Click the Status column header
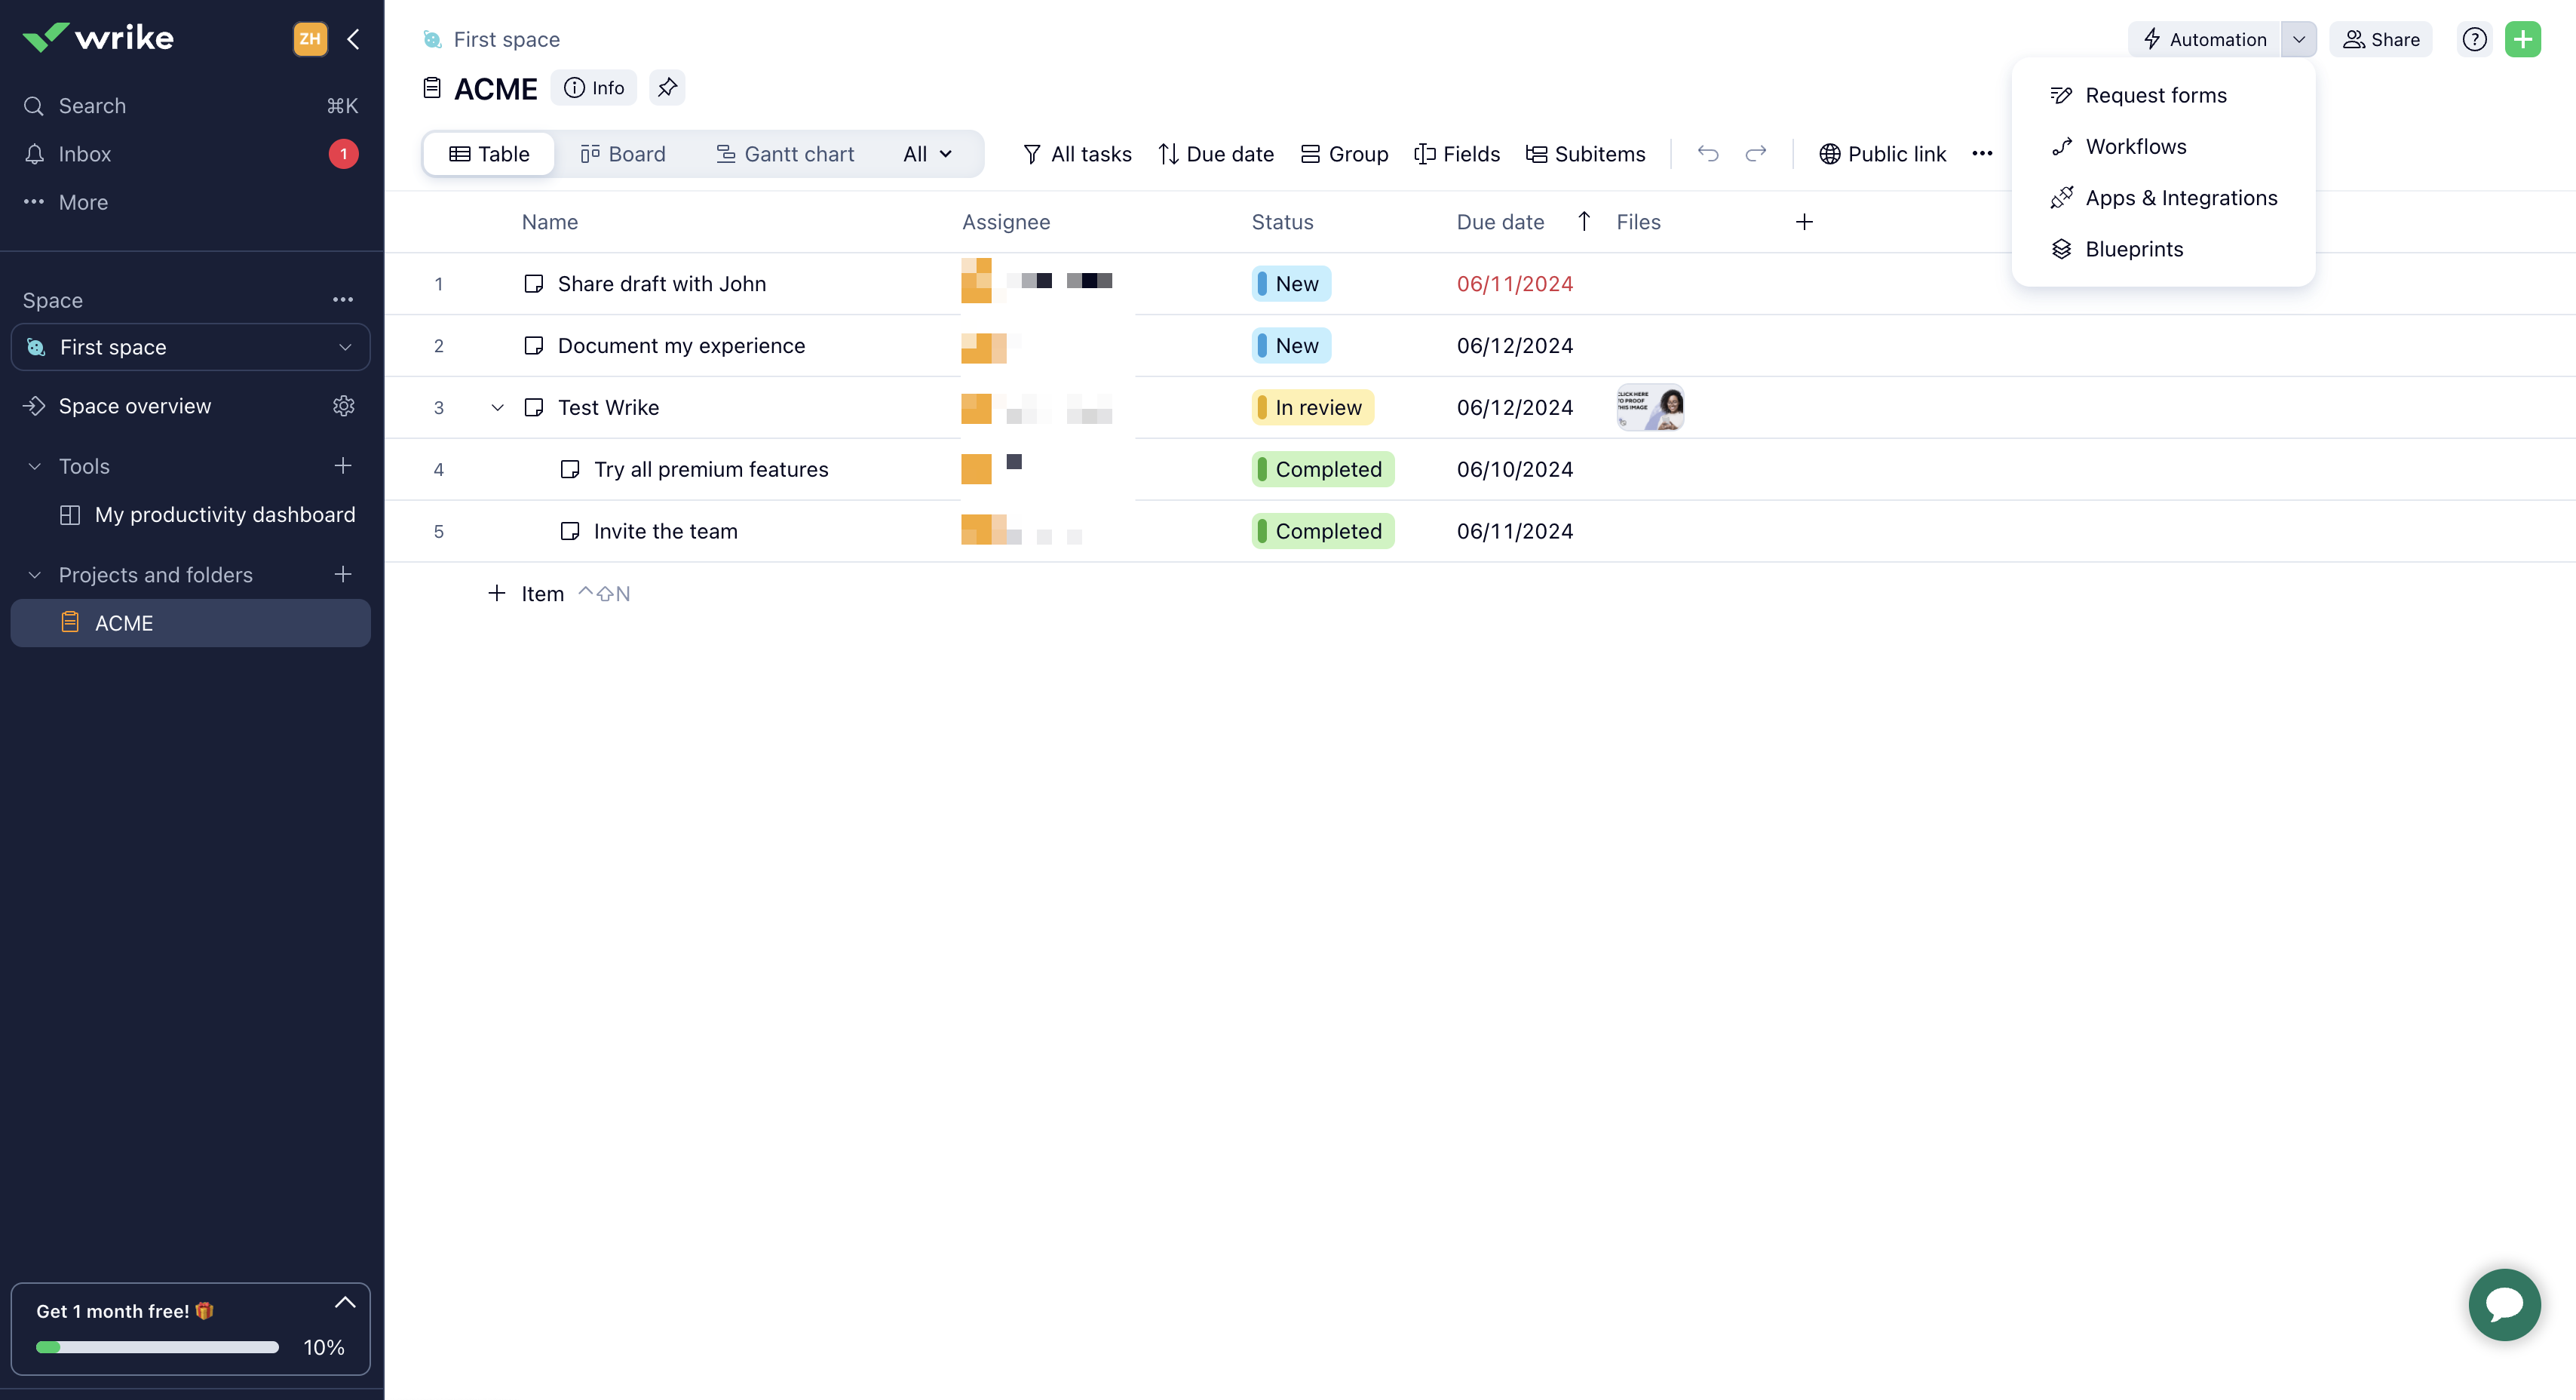 point(1282,222)
